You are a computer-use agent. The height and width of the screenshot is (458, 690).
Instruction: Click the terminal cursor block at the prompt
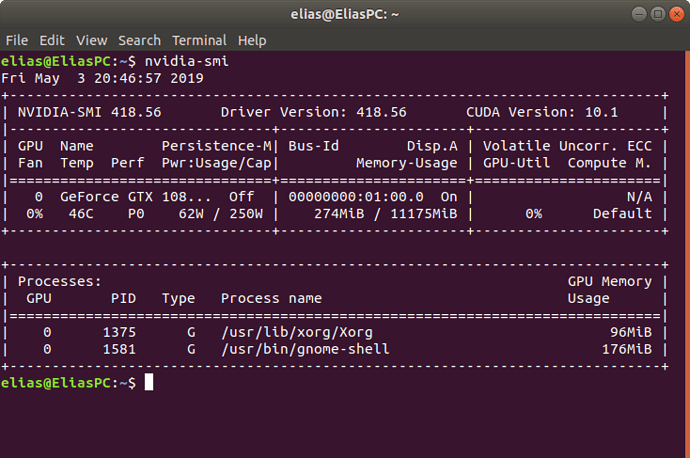coord(149,382)
